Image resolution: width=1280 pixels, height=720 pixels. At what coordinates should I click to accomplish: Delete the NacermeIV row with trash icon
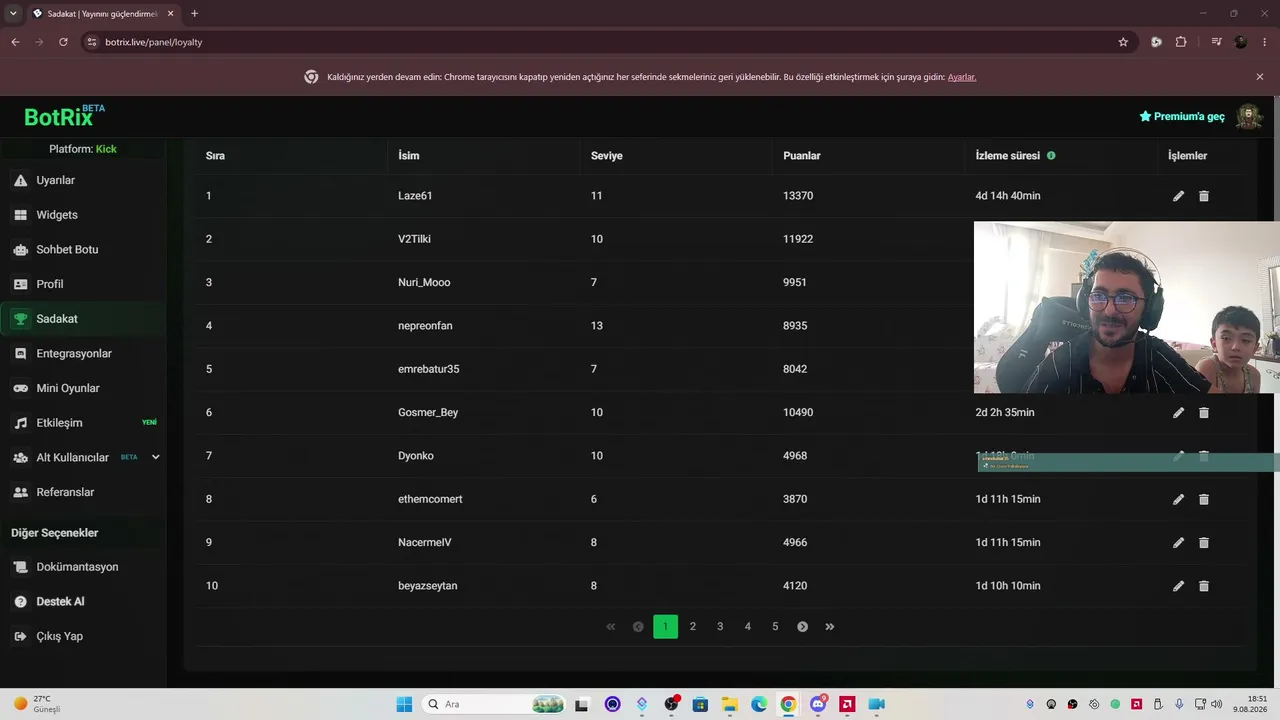click(1204, 543)
